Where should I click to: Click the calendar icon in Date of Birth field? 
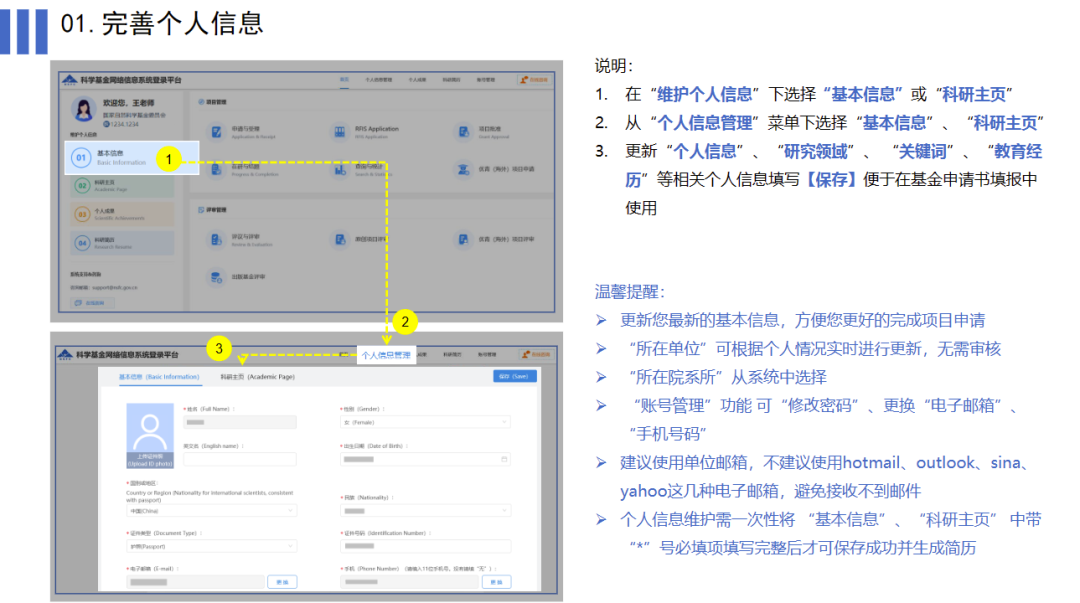point(504,459)
